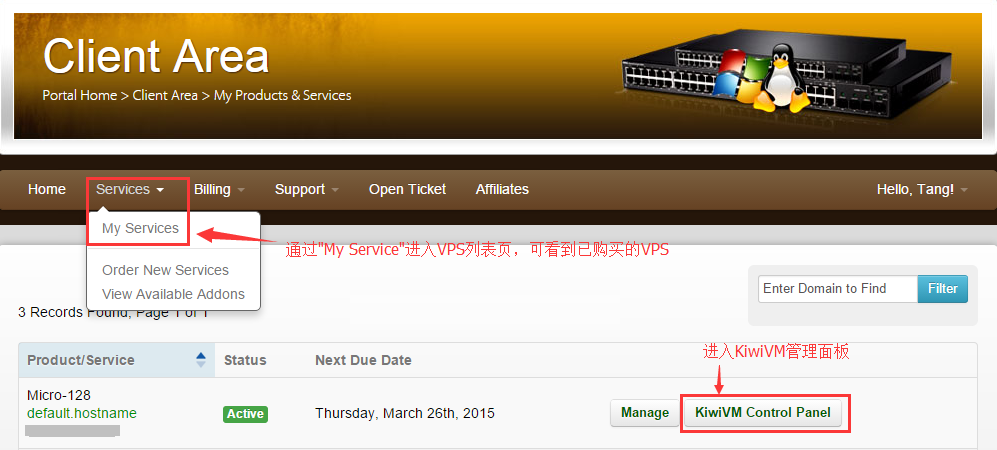This screenshot has height=450, width=997.
Task: Click the Filter button
Action: [942, 289]
